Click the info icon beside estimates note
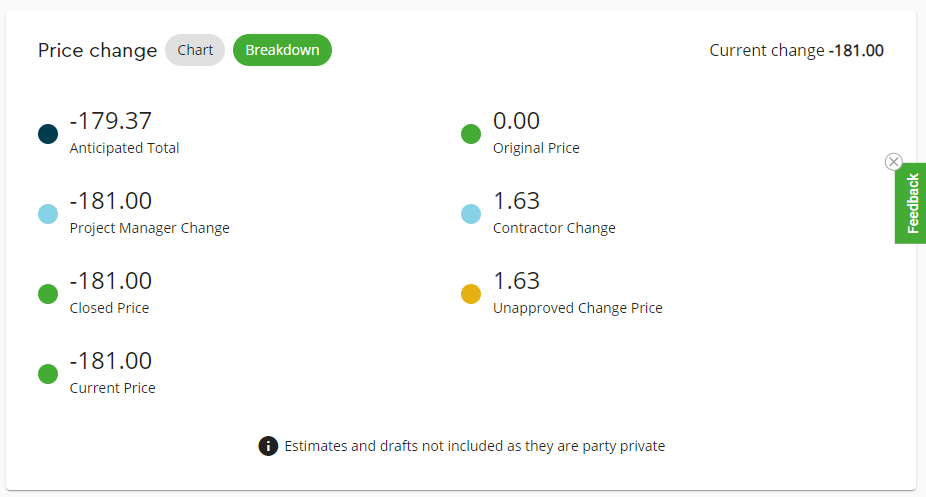Viewport: 926px width, 497px height. coord(268,446)
